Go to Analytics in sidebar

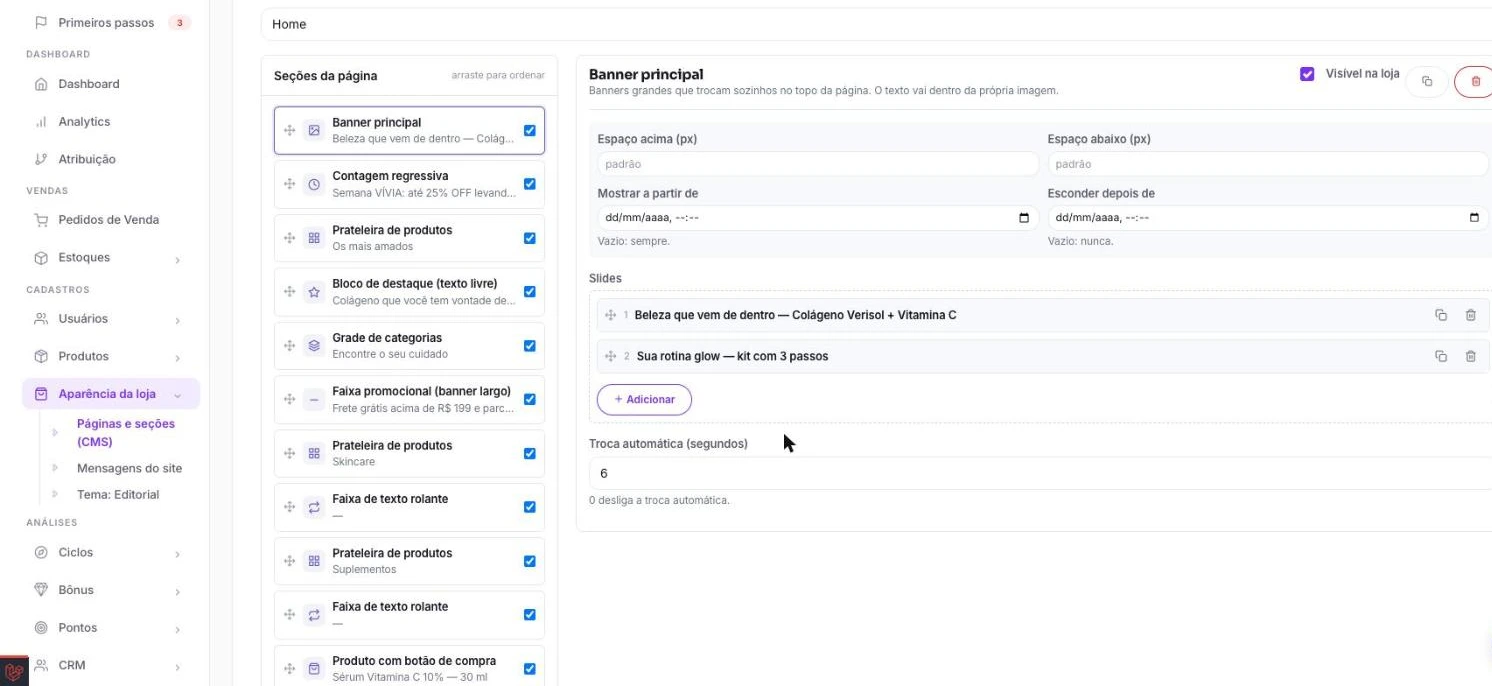point(84,122)
